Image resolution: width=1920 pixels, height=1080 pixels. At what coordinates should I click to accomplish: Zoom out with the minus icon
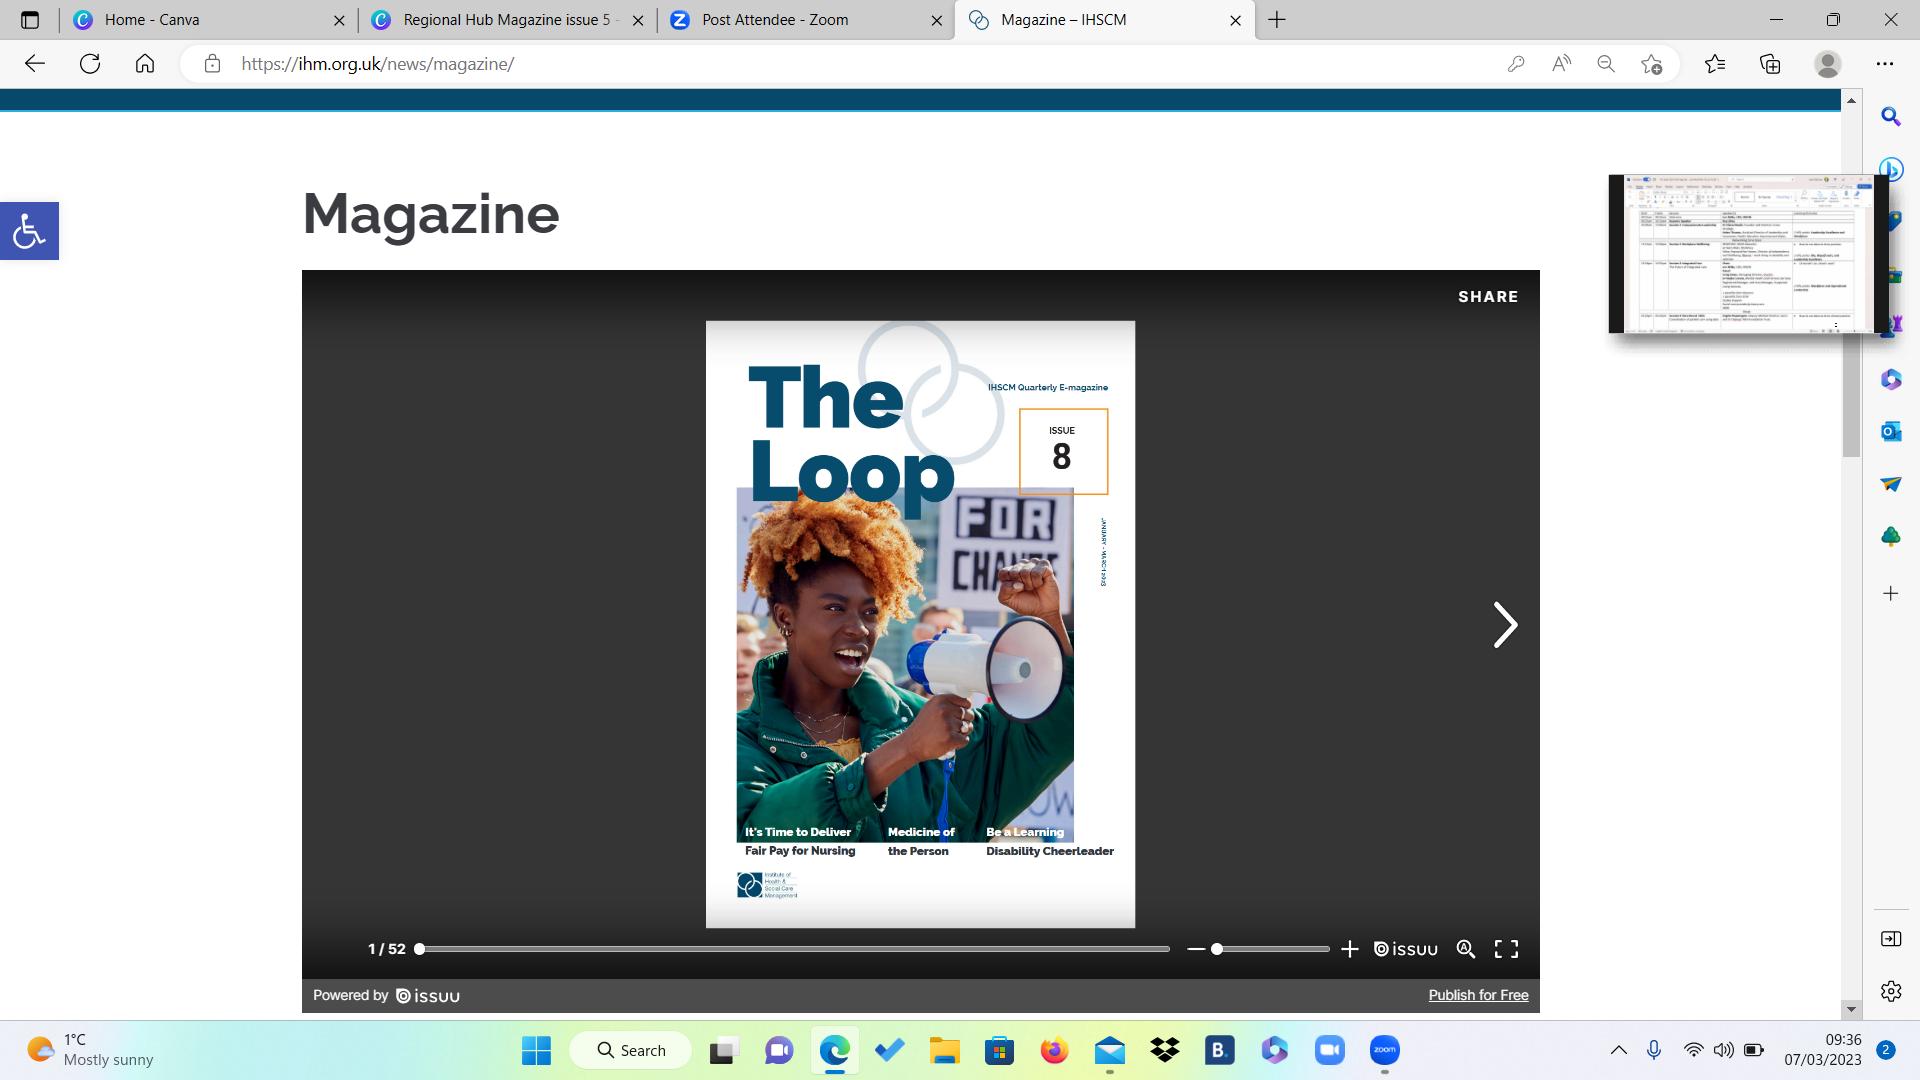pyautogui.click(x=1195, y=949)
